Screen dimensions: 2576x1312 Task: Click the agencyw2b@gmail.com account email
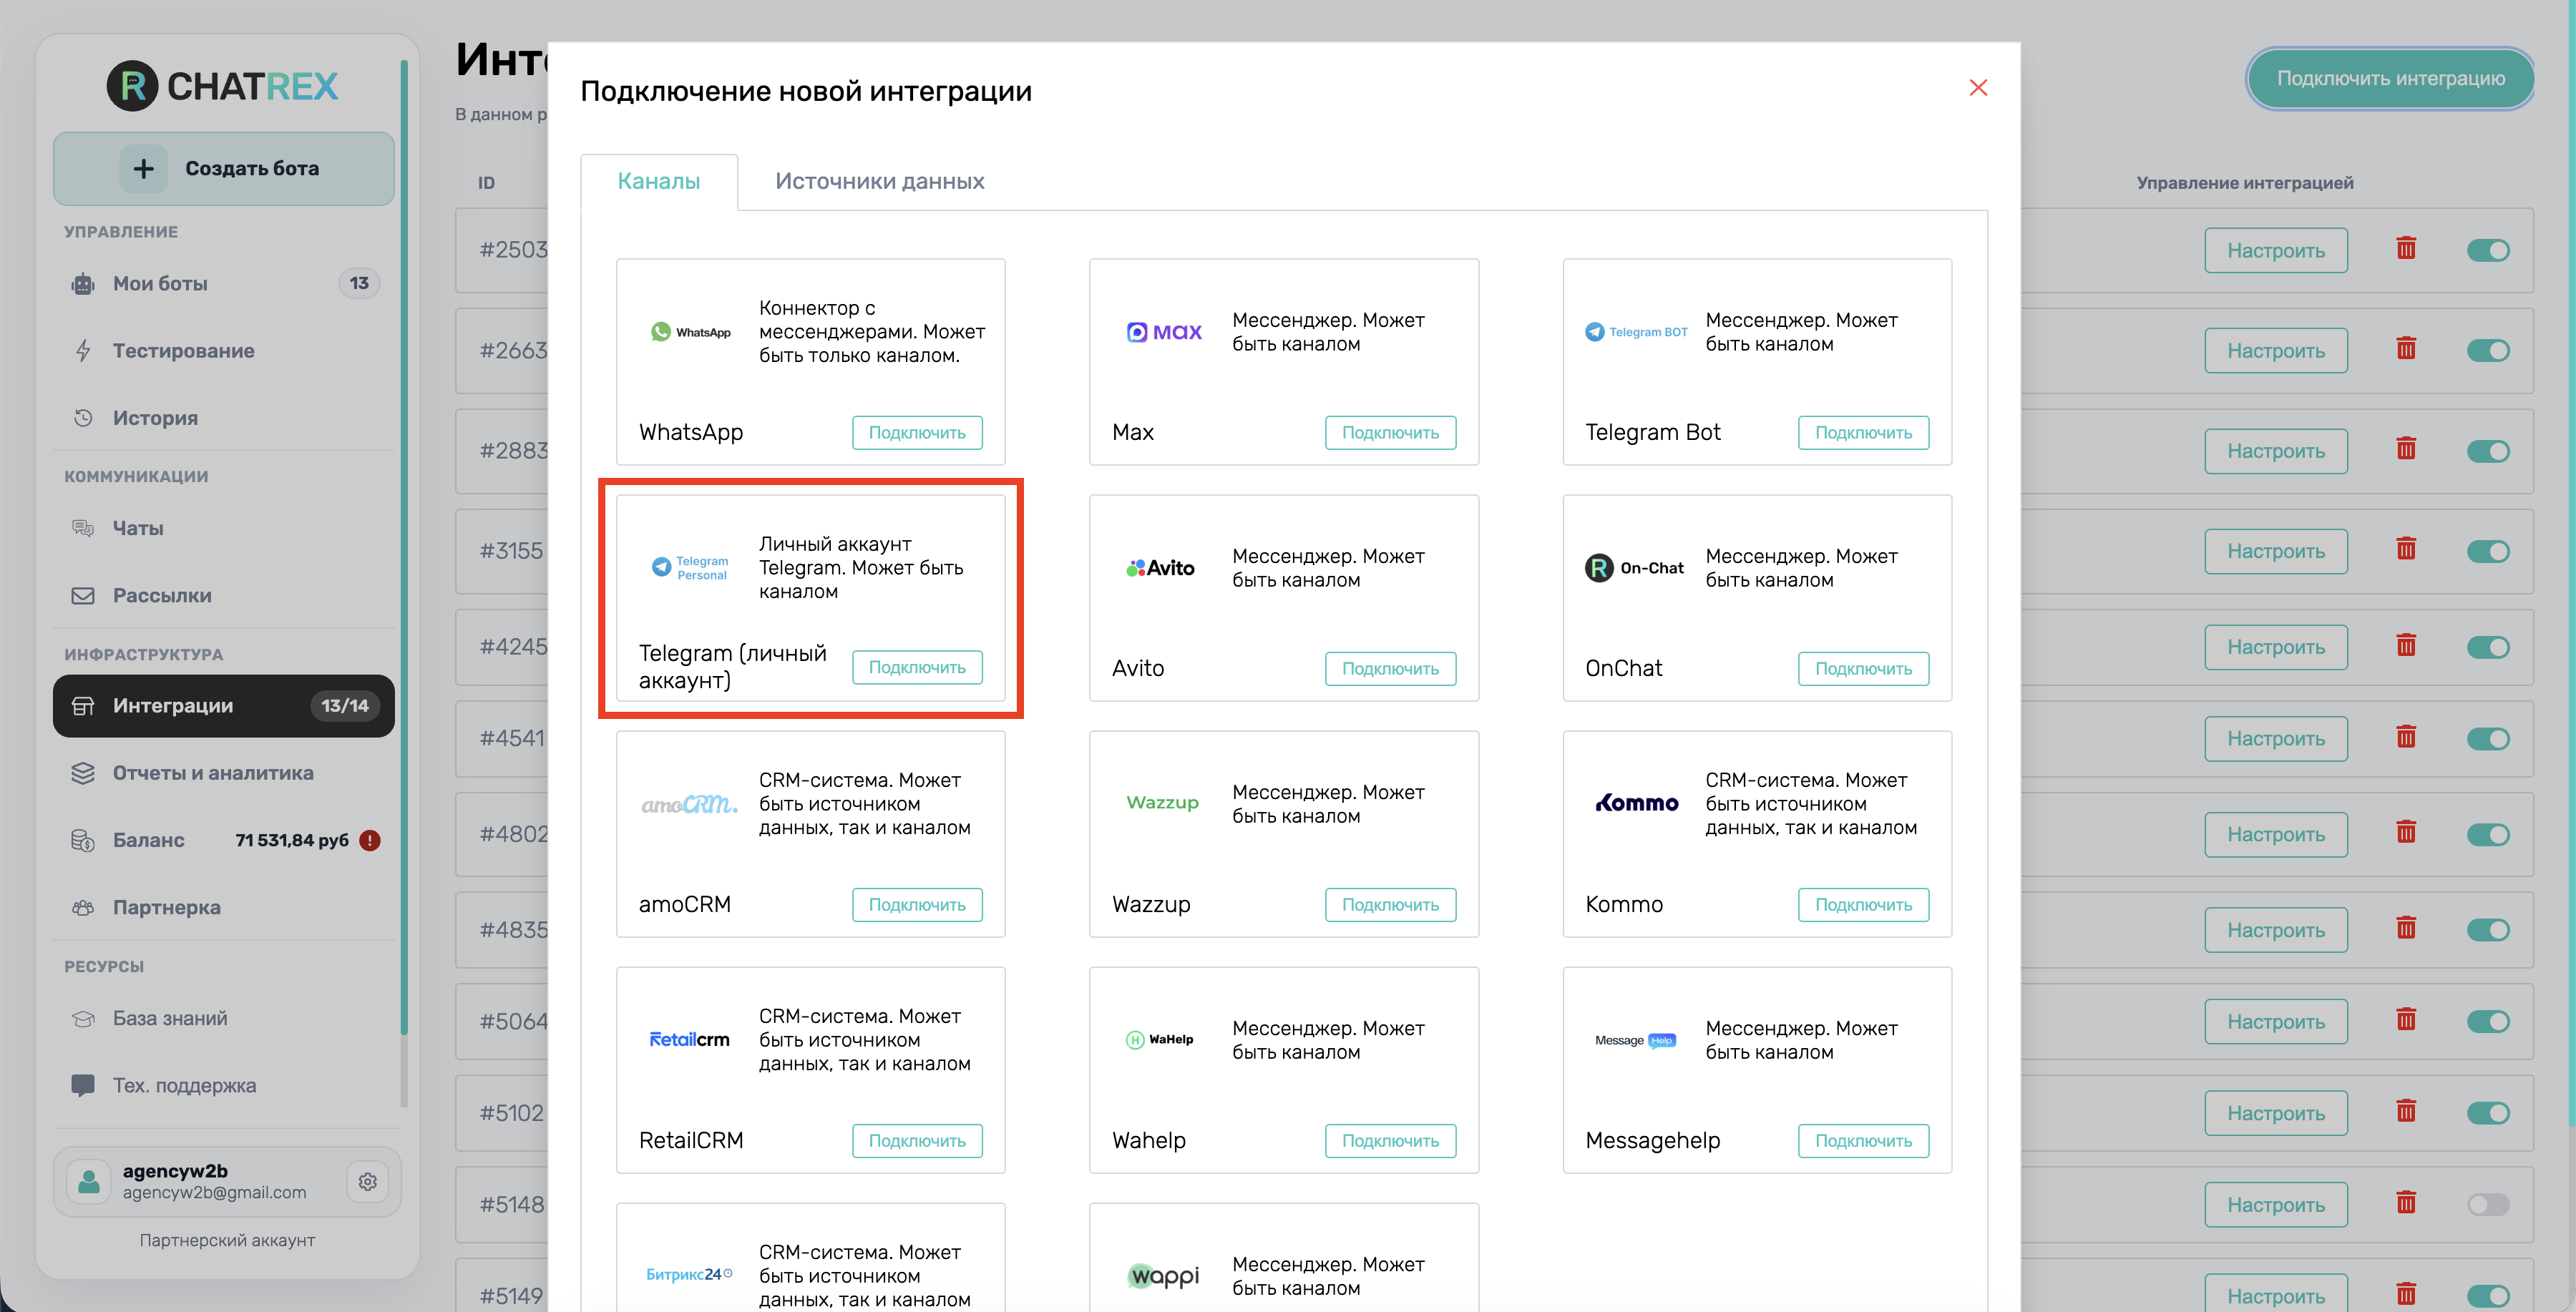[214, 1193]
